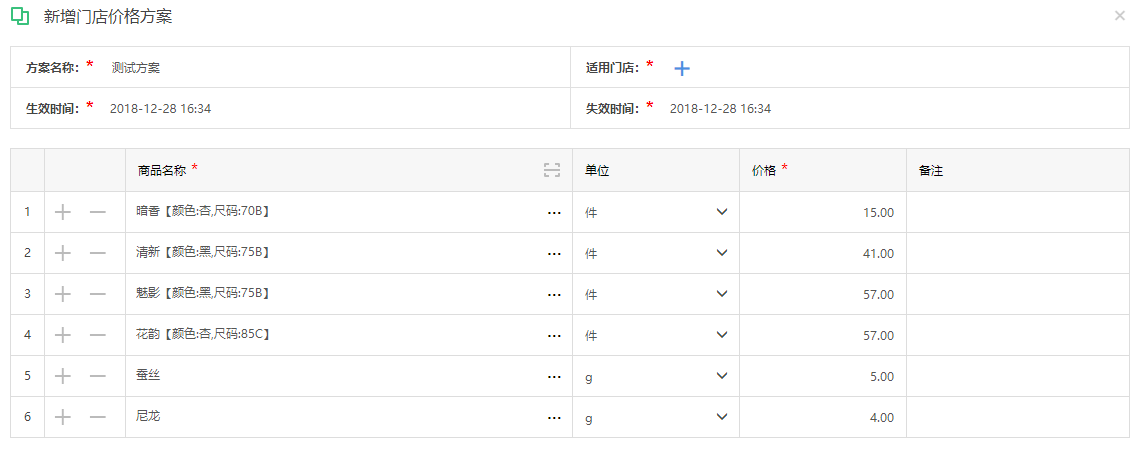This screenshot has height=459, width=1141.
Task: Edit the 方案名称 field containing 测试方案
Action: pyautogui.click(x=336, y=68)
